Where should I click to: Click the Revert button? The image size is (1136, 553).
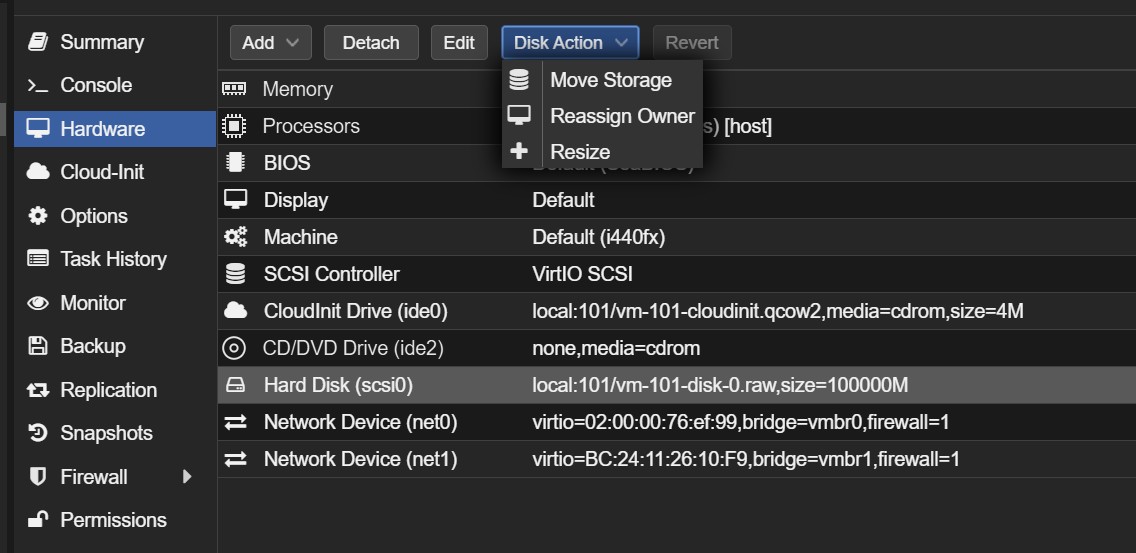(x=692, y=43)
